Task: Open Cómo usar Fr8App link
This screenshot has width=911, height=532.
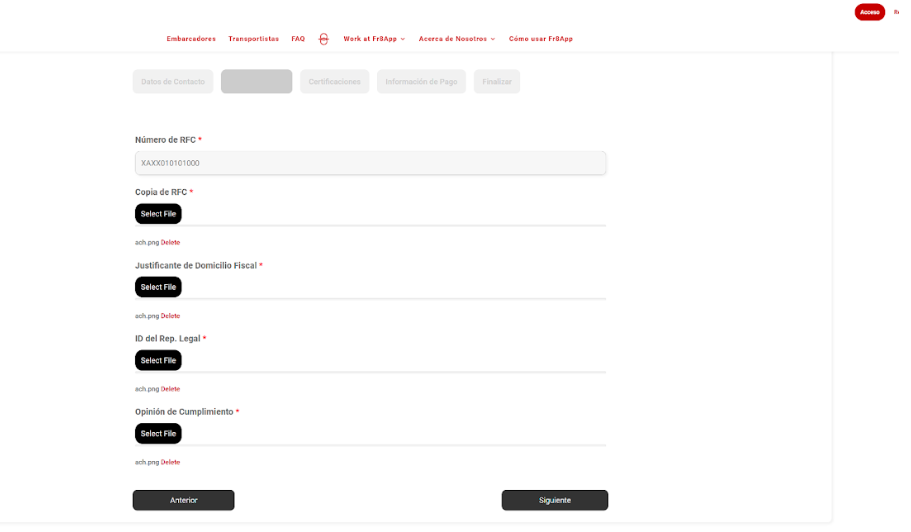Action: [541, 39]
